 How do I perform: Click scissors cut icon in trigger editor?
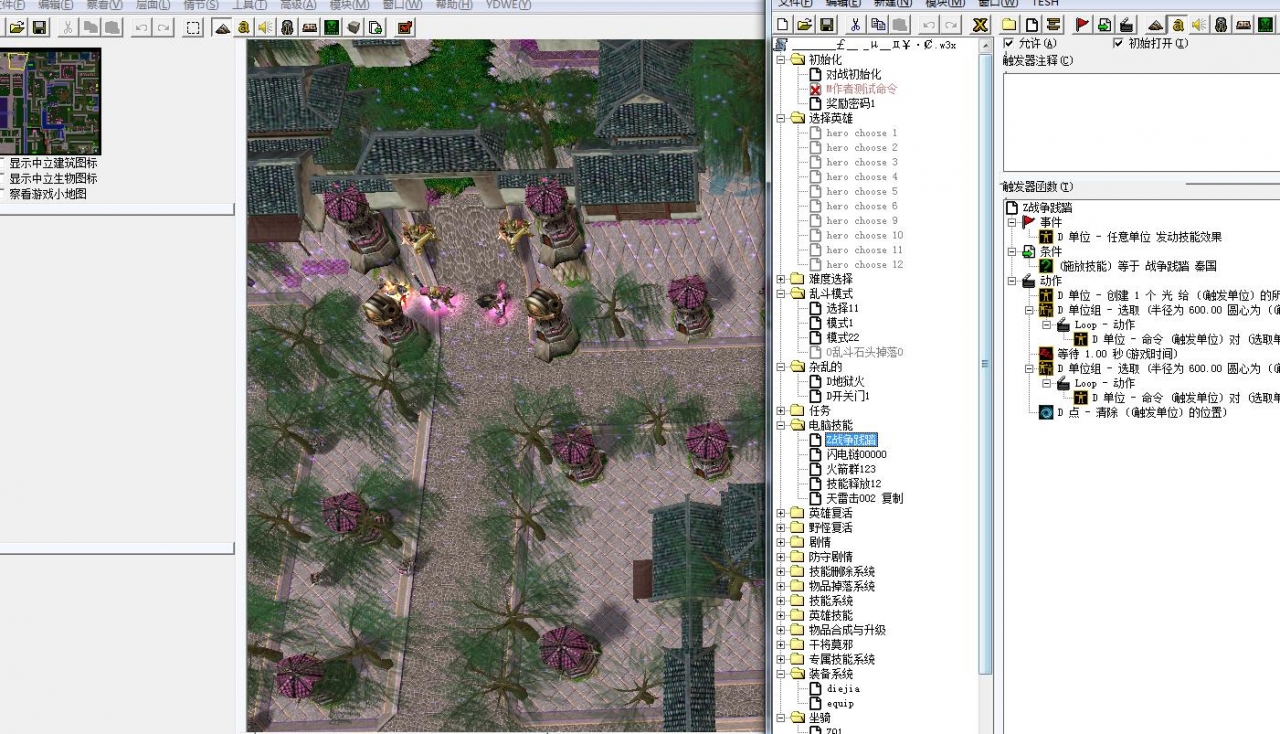click(855, 25)
